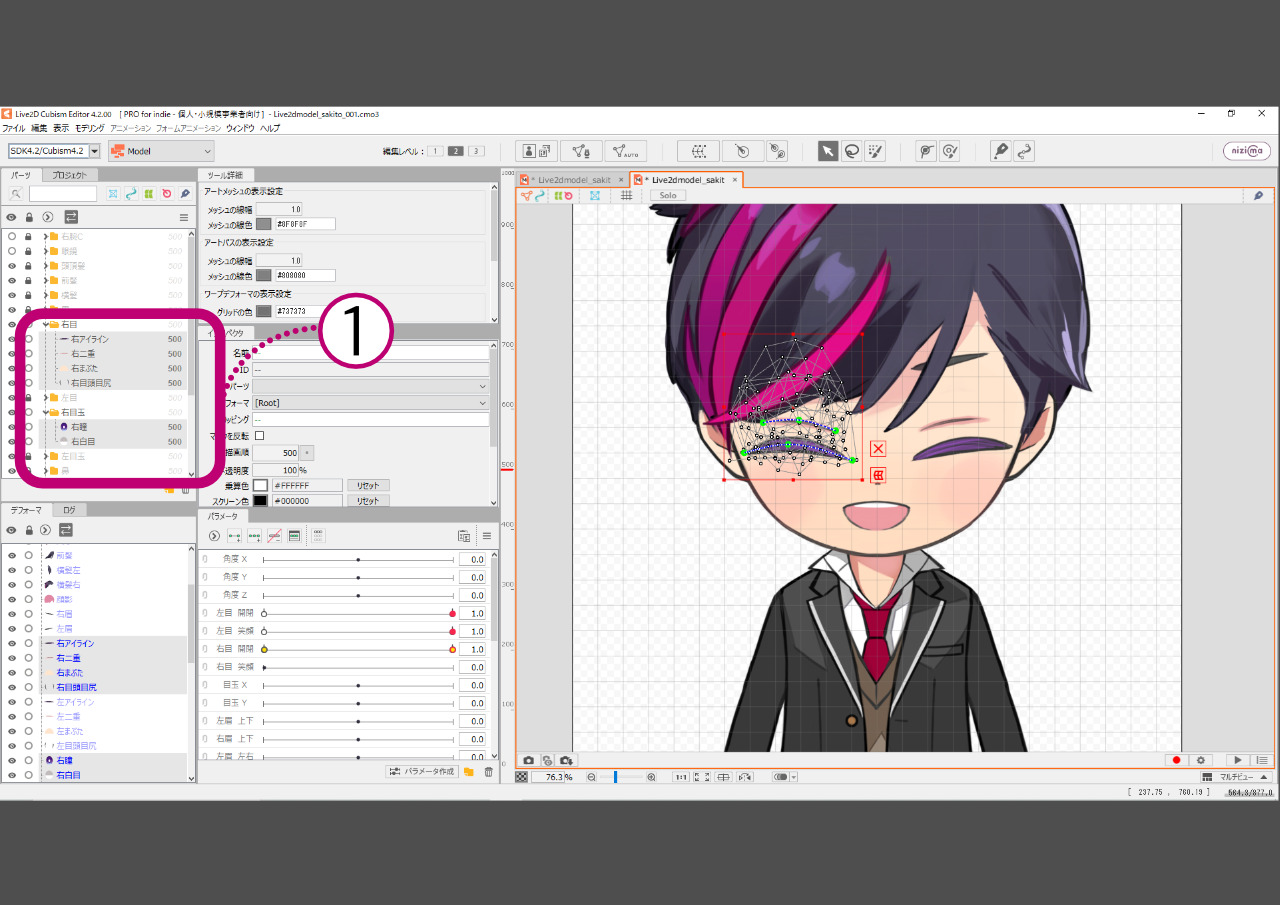Open the ファイル menu
1280x905 pixels.
click(14, 129)
